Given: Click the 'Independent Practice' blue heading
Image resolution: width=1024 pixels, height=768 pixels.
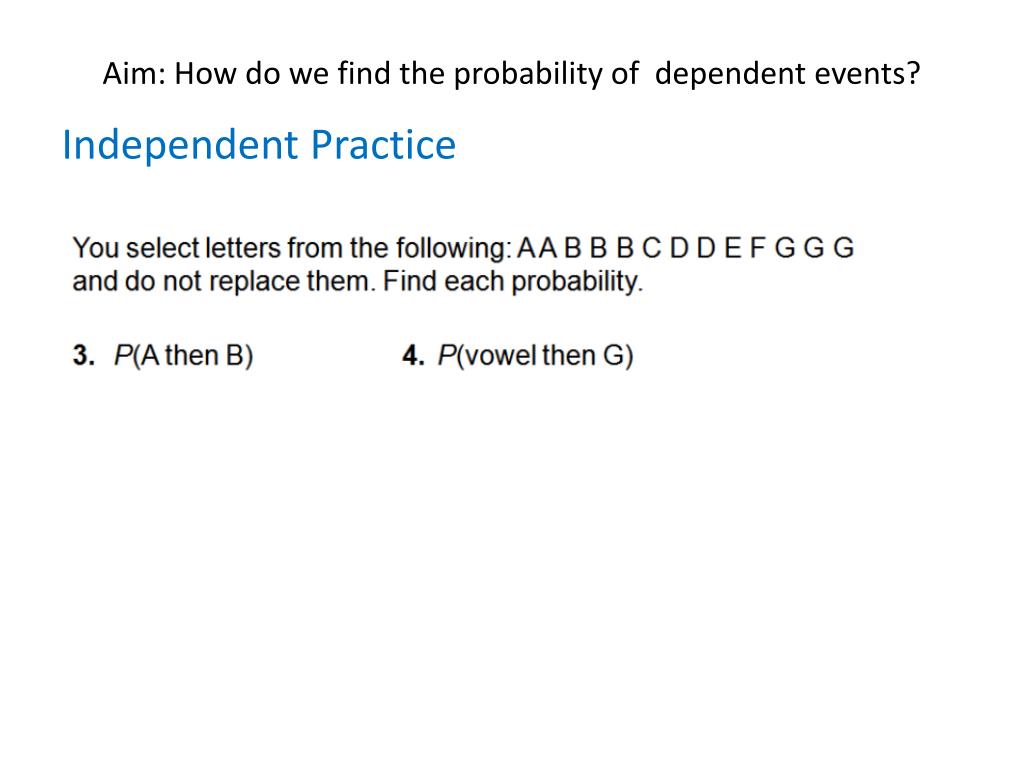Looking at the screenshot, I should 259,145.
